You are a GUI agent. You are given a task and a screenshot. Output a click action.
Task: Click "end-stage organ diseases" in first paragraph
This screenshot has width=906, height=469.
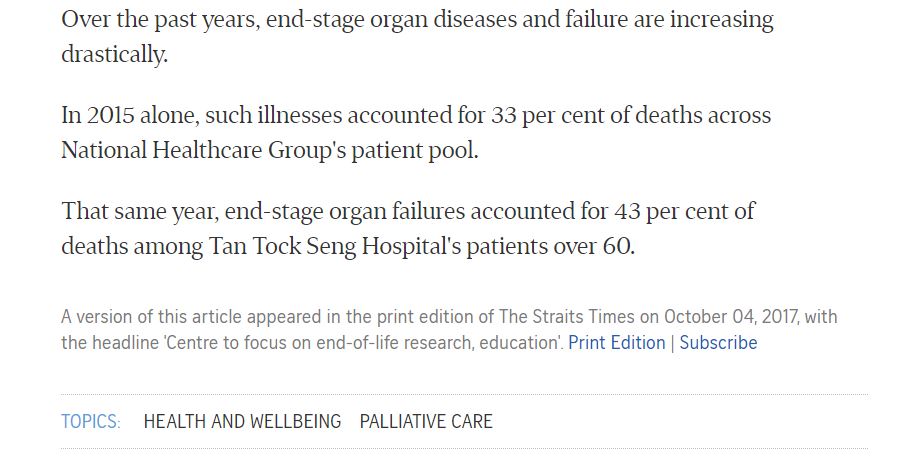[x=395, y=19]
